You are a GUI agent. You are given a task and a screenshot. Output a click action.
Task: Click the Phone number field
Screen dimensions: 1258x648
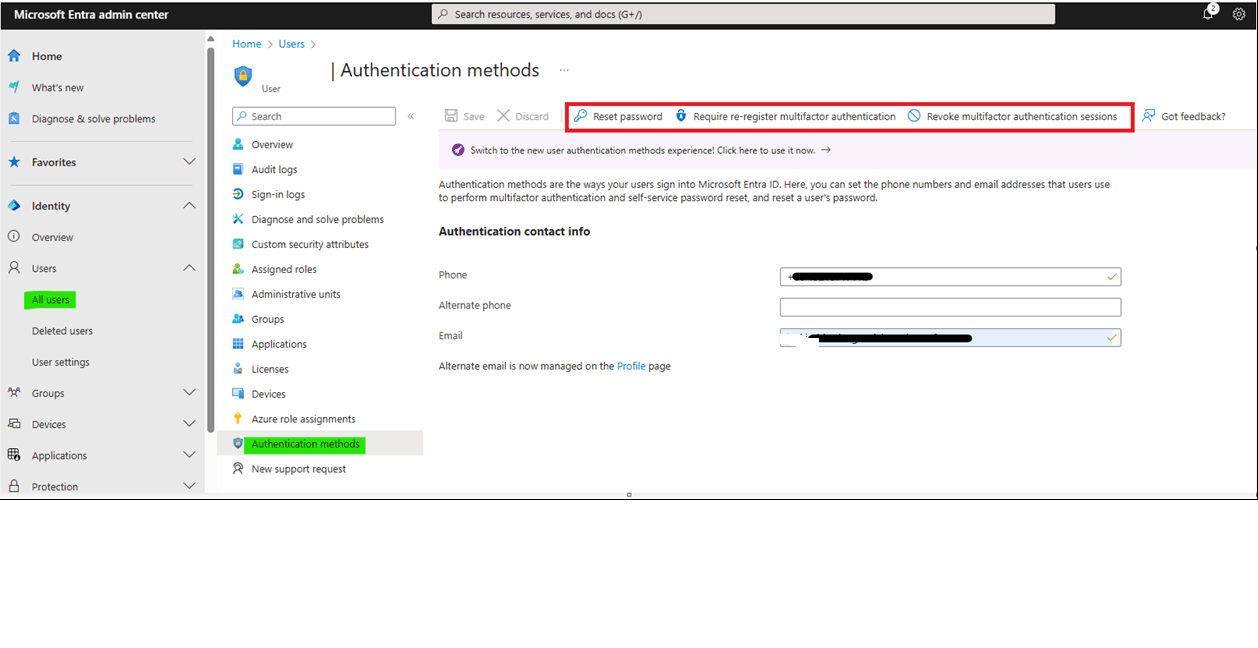coord(950,276)
